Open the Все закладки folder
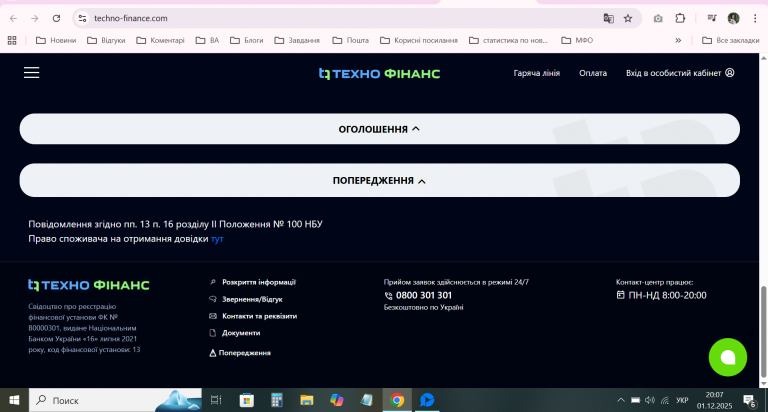This screenshot has width=768, height=412. point(730,40)
